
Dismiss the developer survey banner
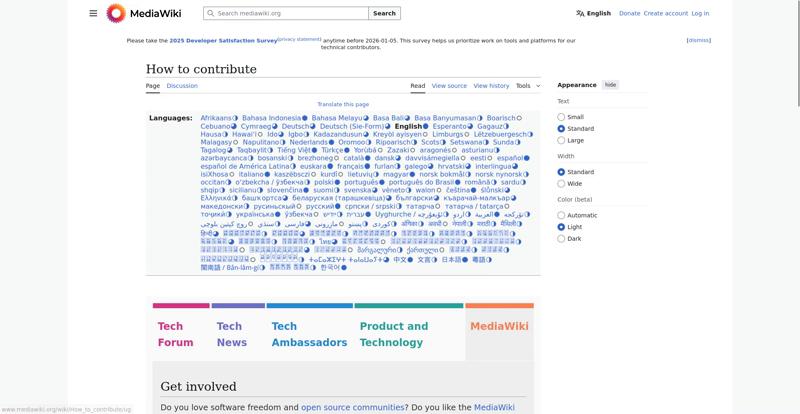point(699,40)
